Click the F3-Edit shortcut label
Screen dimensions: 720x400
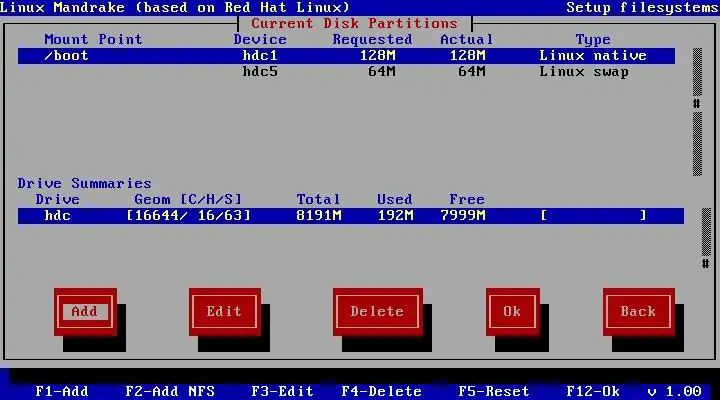point(282,391)
